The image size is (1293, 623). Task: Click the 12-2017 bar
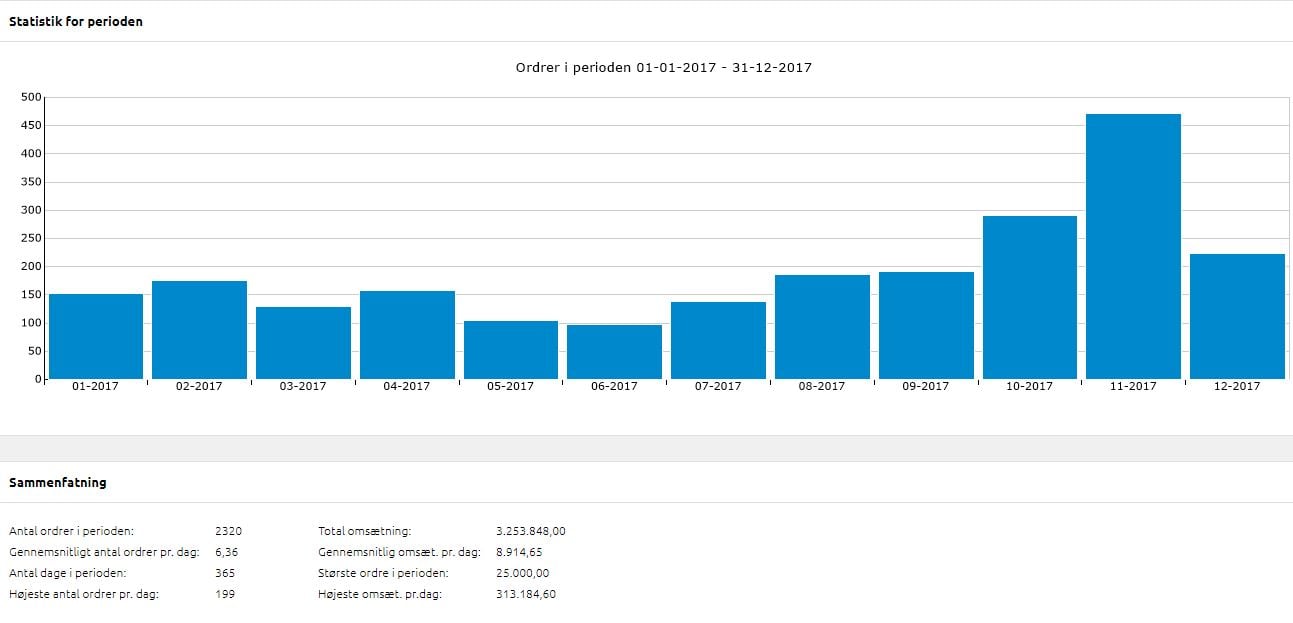(x=1237, y=316)
